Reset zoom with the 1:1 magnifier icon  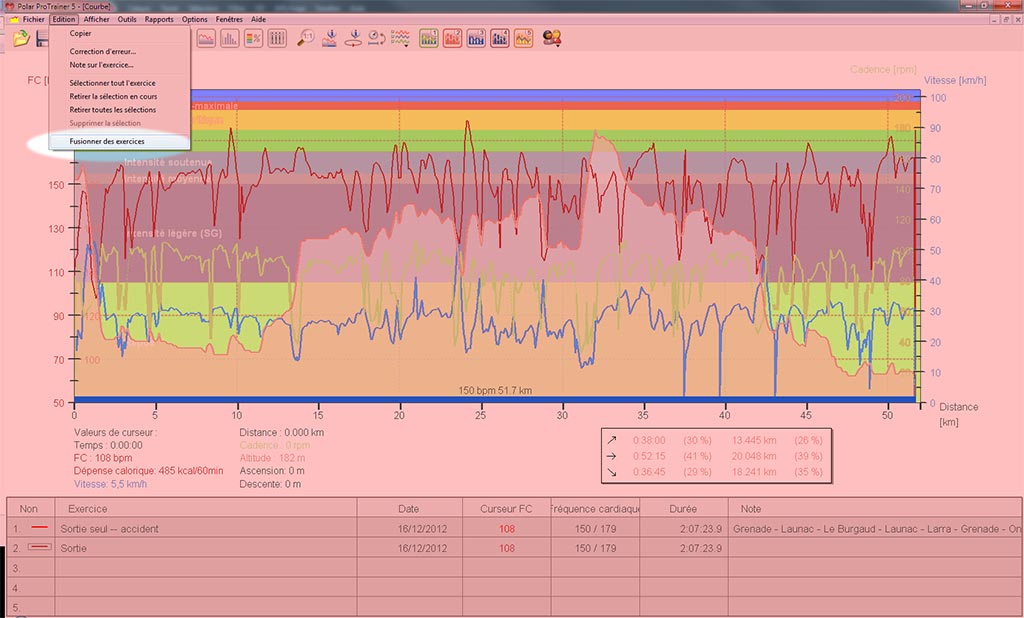[306, 39]
